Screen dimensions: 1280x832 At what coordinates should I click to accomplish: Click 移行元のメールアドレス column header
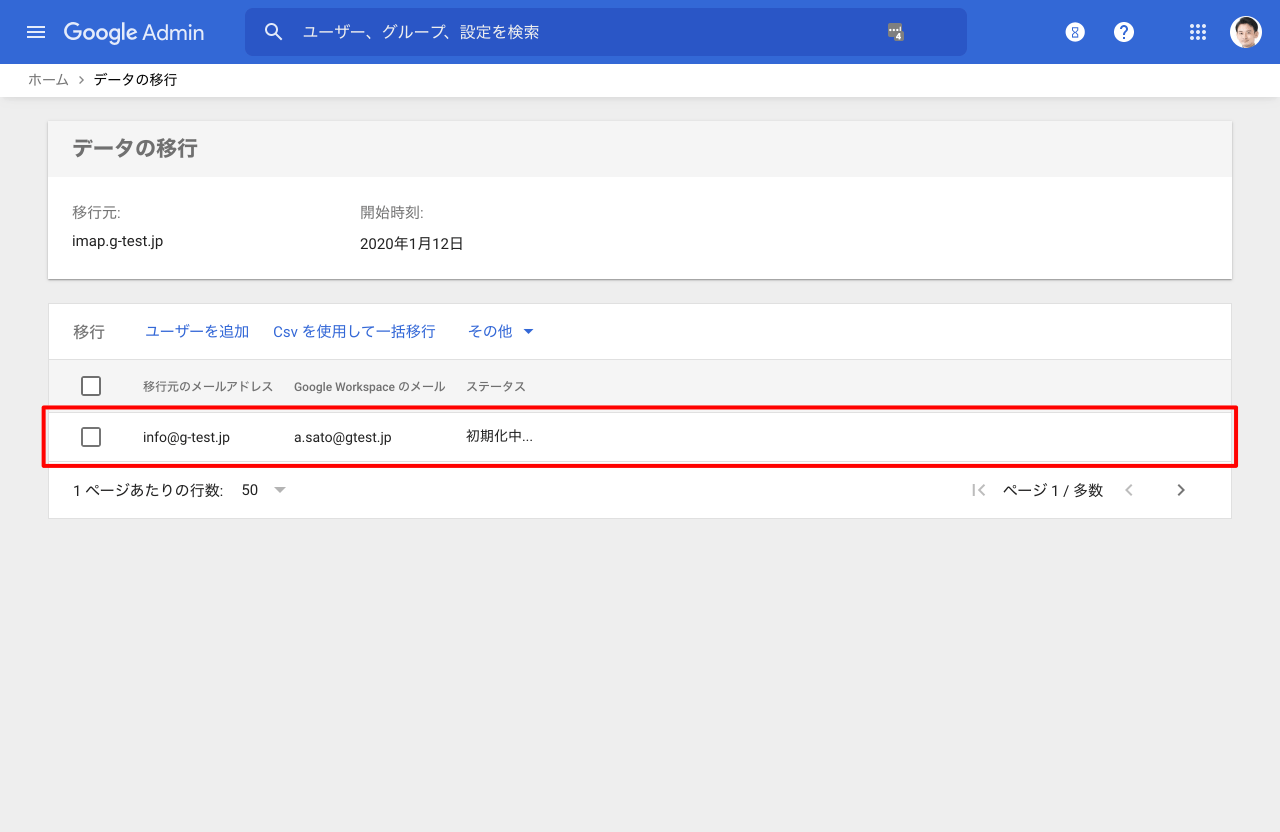click(208, 386)
